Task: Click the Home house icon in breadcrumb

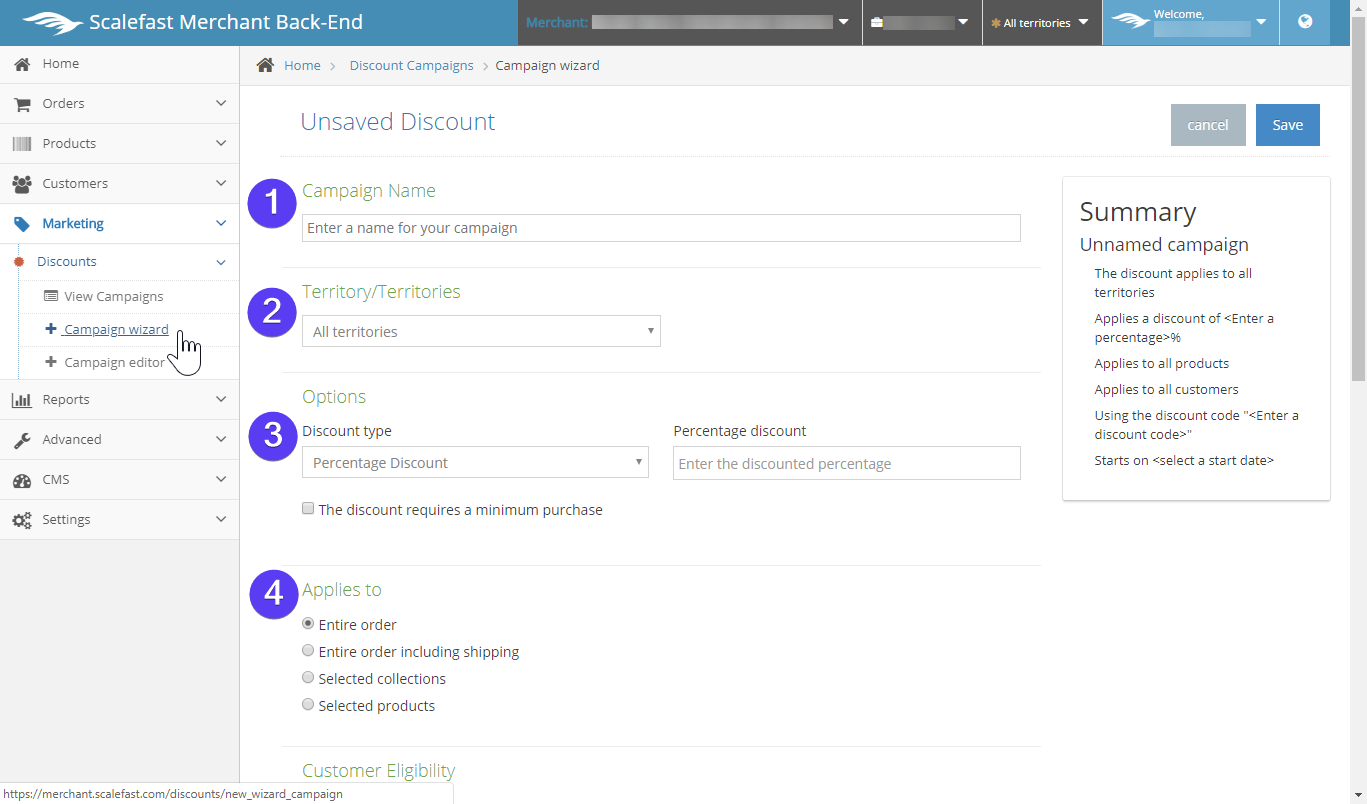Action: point(265,65)
